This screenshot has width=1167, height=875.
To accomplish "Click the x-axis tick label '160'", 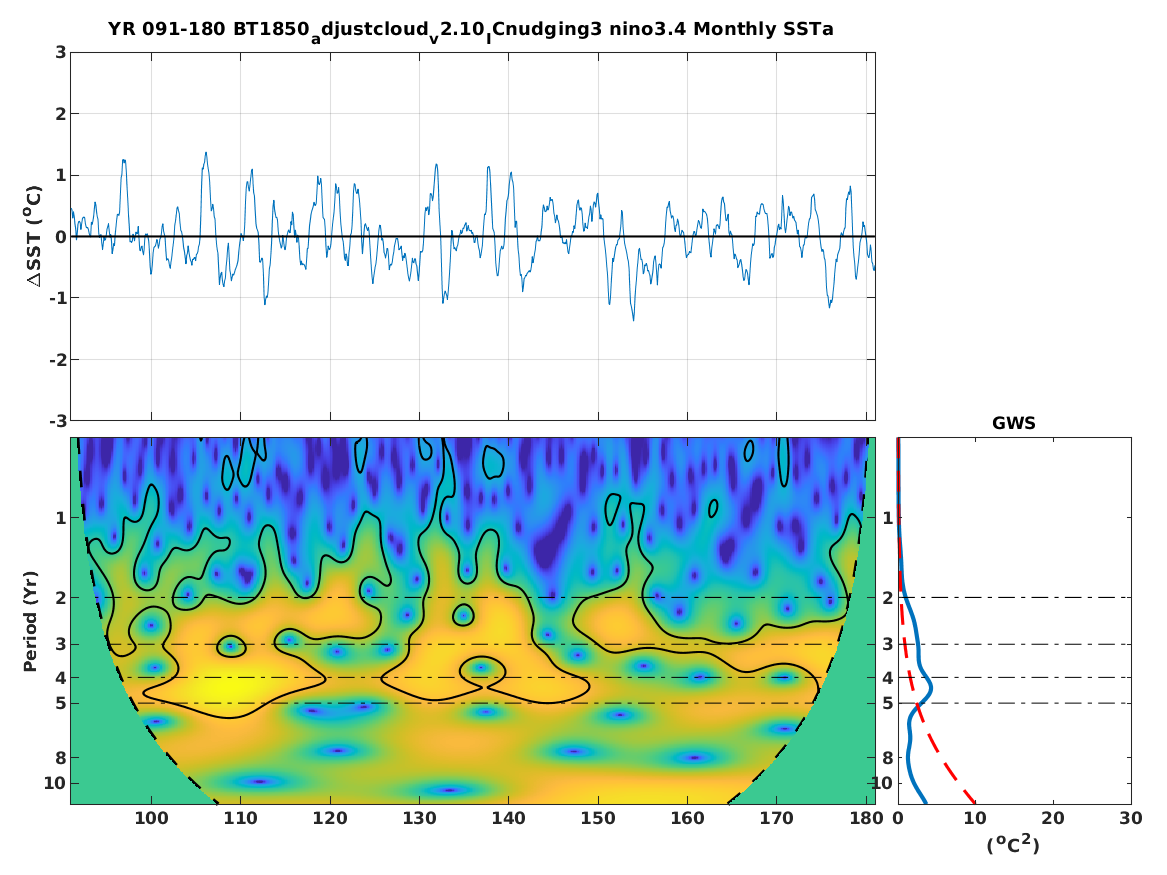I will pos(687,818).
